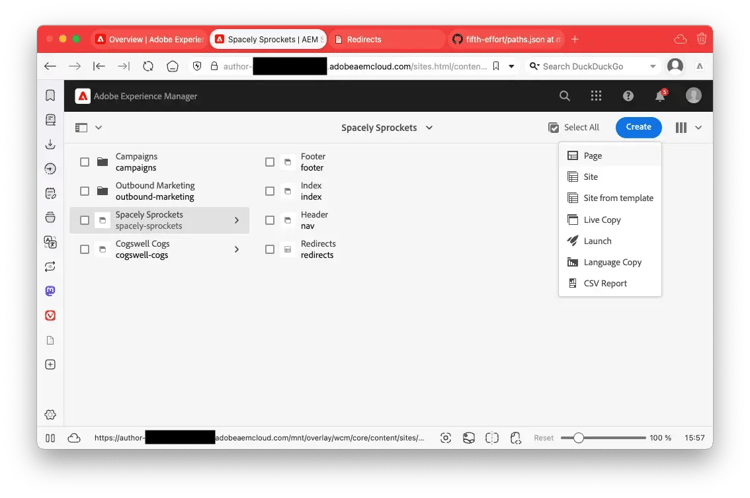This screenshot has height=498, width=750.
Task: Expand the Spacely Sprockets breadcrumb dropdown
Action: [x=429, y=128]
